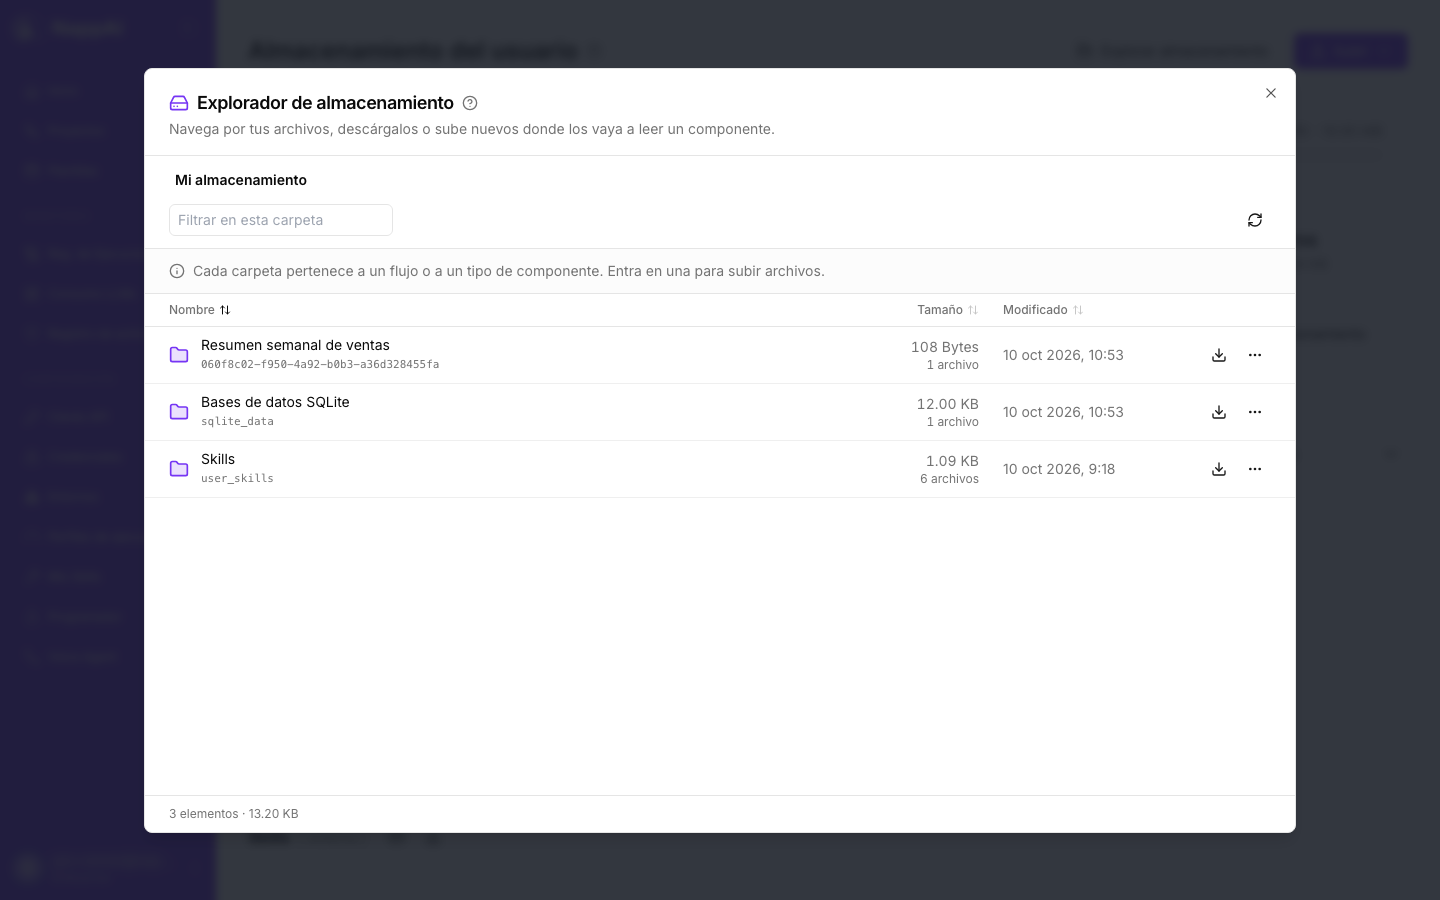This screenshot has height=900, width=1440.
Task: Click the 10 oct 2026, 9:18 date
Action: 1059,469
